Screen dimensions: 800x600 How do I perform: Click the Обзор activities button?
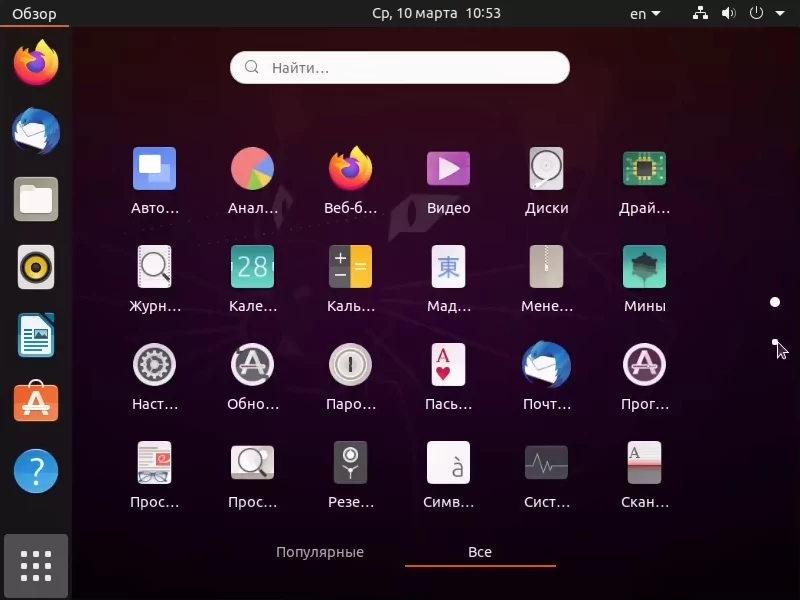point(34,14)
